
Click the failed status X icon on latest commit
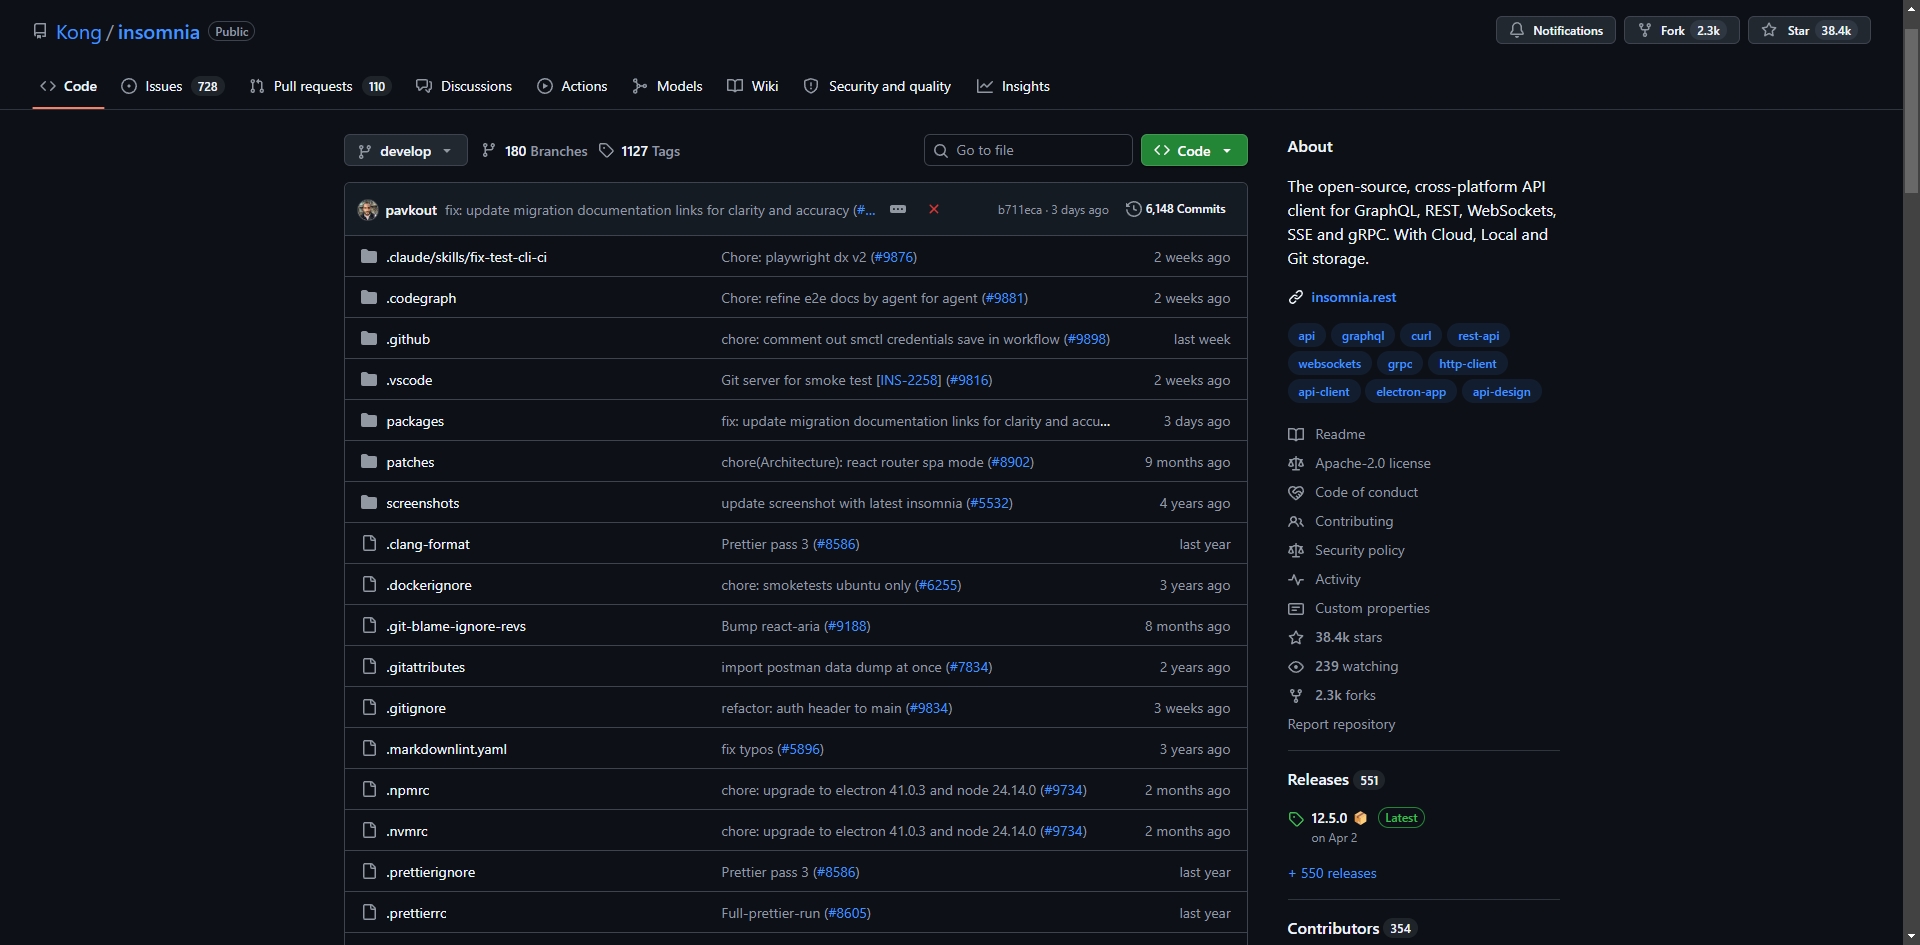(x=933, y=209)
